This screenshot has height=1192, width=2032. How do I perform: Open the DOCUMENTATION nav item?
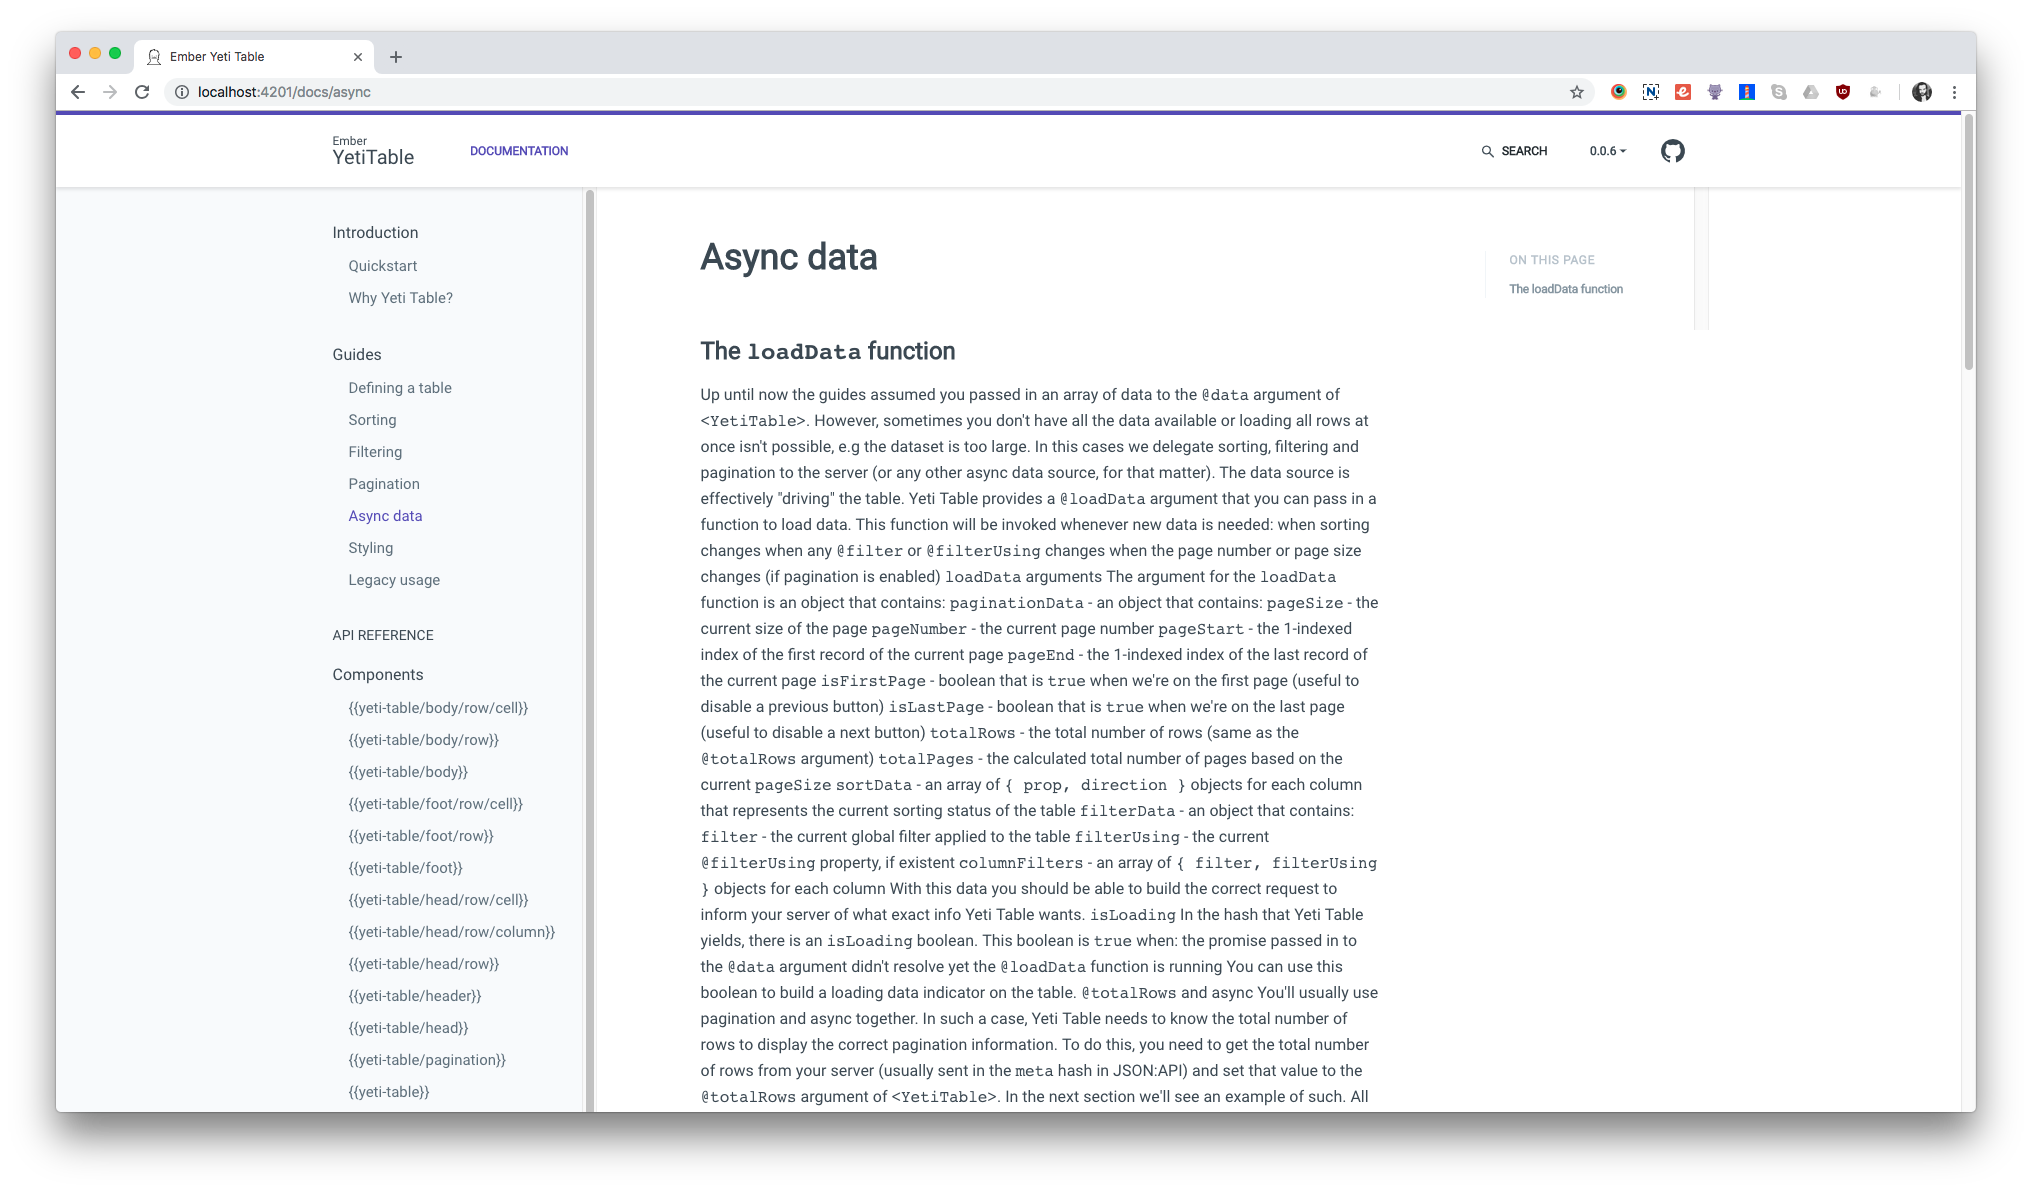519,151
